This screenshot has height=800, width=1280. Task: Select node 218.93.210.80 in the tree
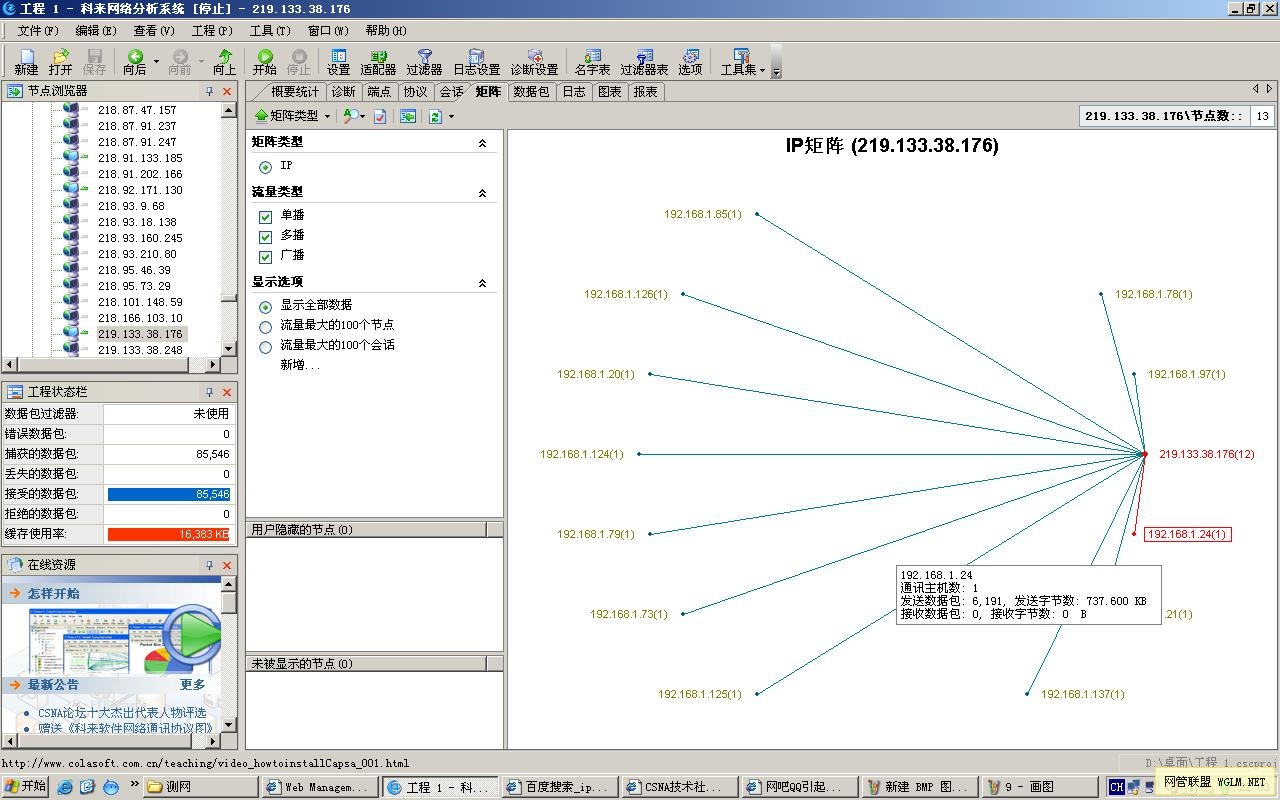point(137,254)
